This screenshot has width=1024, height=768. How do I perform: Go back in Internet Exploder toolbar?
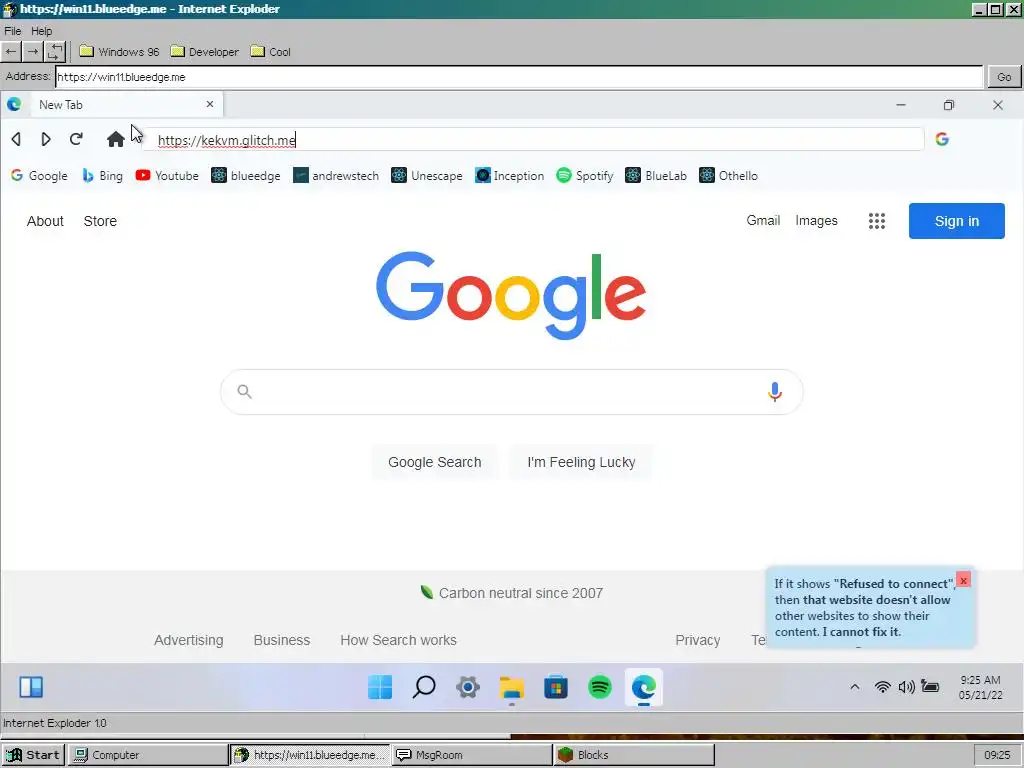tap(11, 52)
